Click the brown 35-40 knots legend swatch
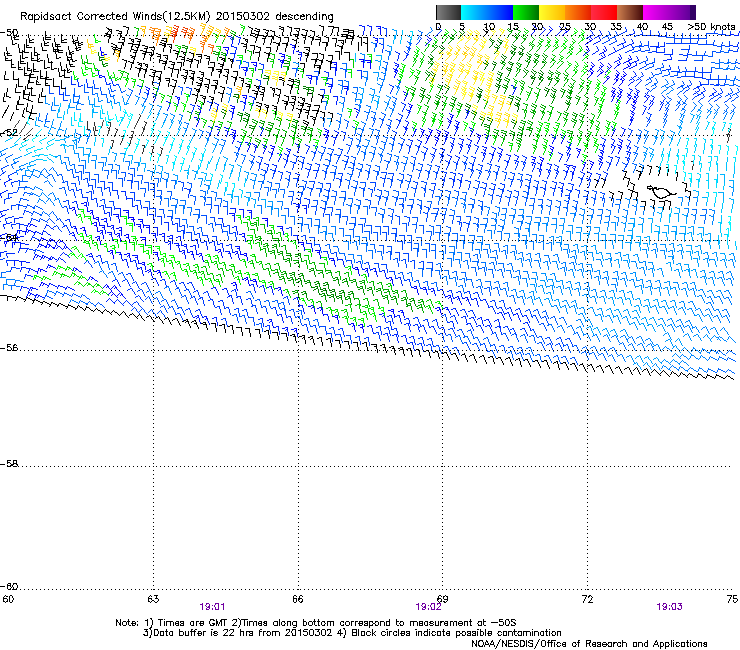740x650 pixels. (630, 12)
